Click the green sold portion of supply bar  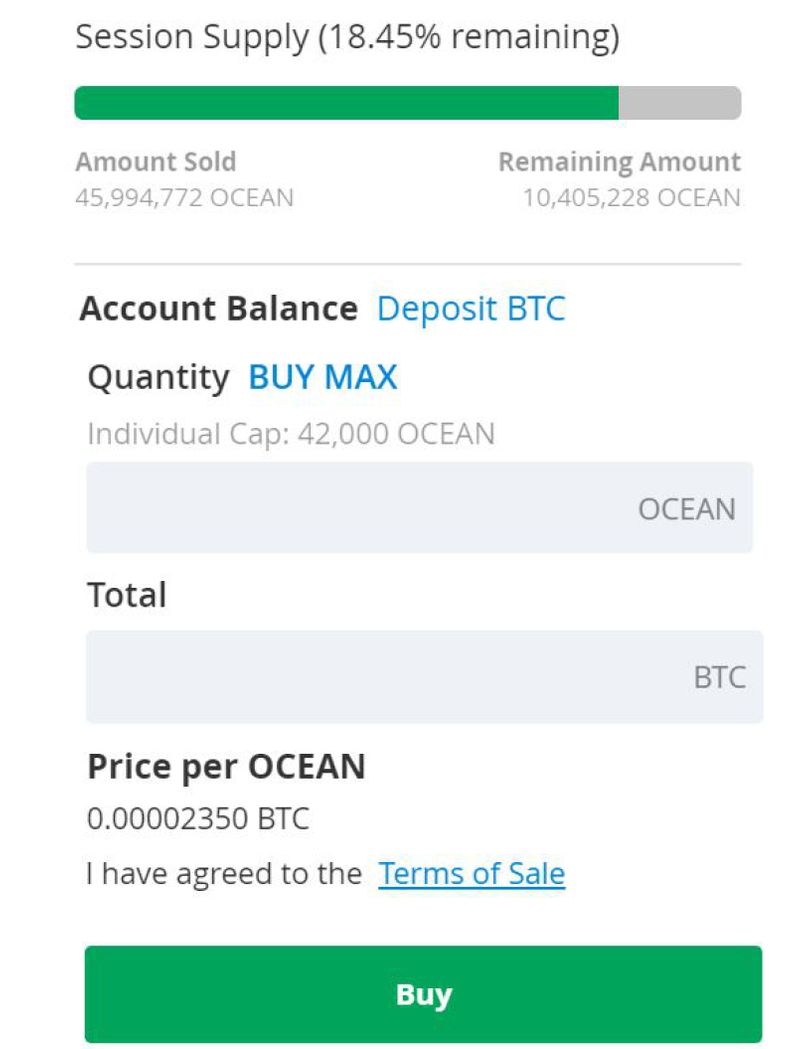(346, 103)
